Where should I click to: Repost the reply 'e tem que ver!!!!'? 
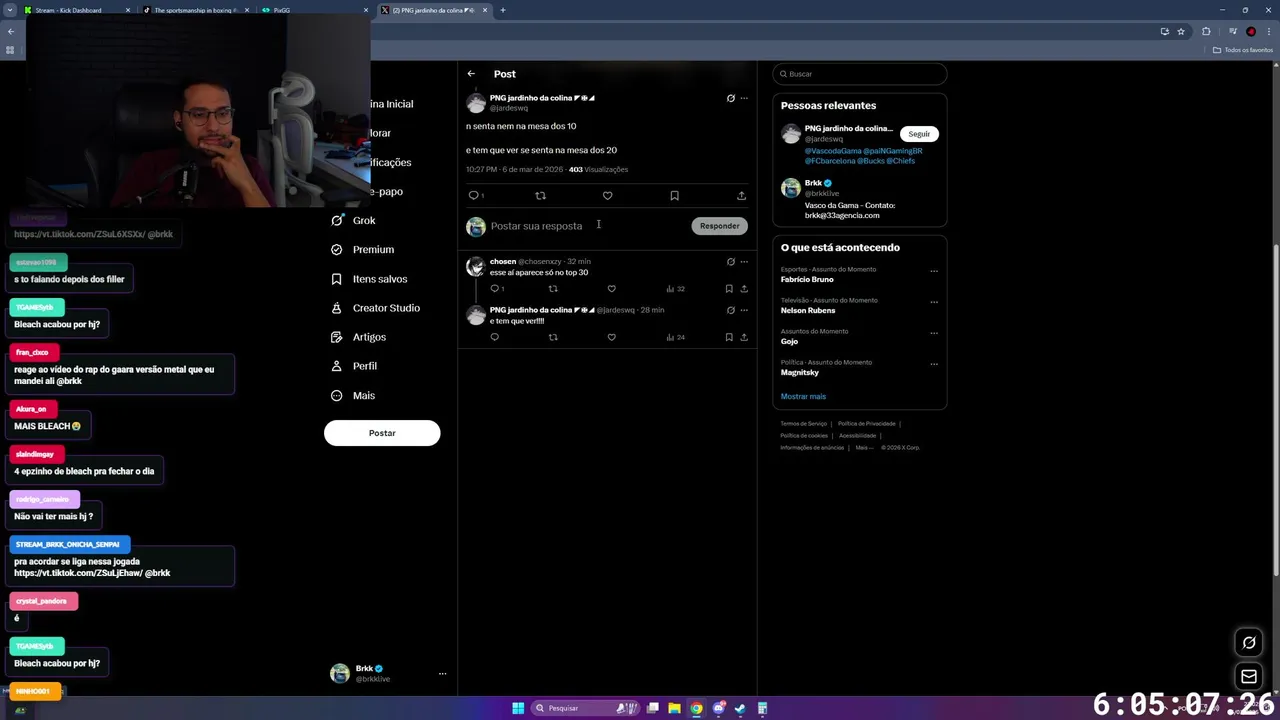pos(552,337)
